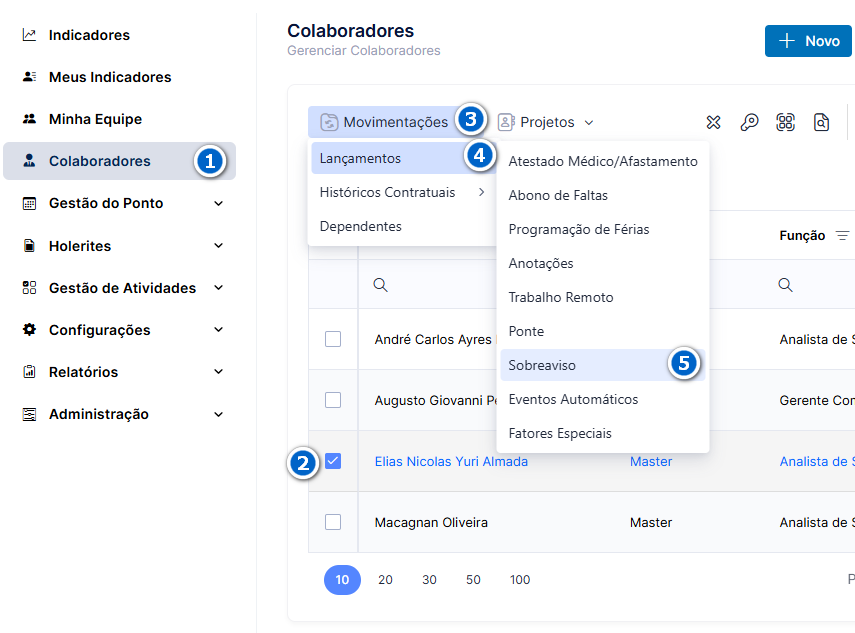Click the Função column filter lines icon
Screen dimensions: 855x633
(842, 236)
